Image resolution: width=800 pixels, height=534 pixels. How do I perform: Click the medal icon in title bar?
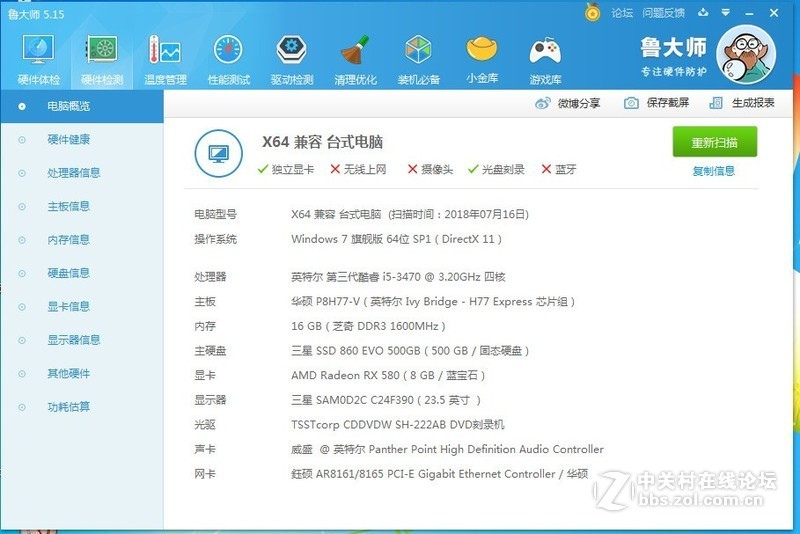592,12
